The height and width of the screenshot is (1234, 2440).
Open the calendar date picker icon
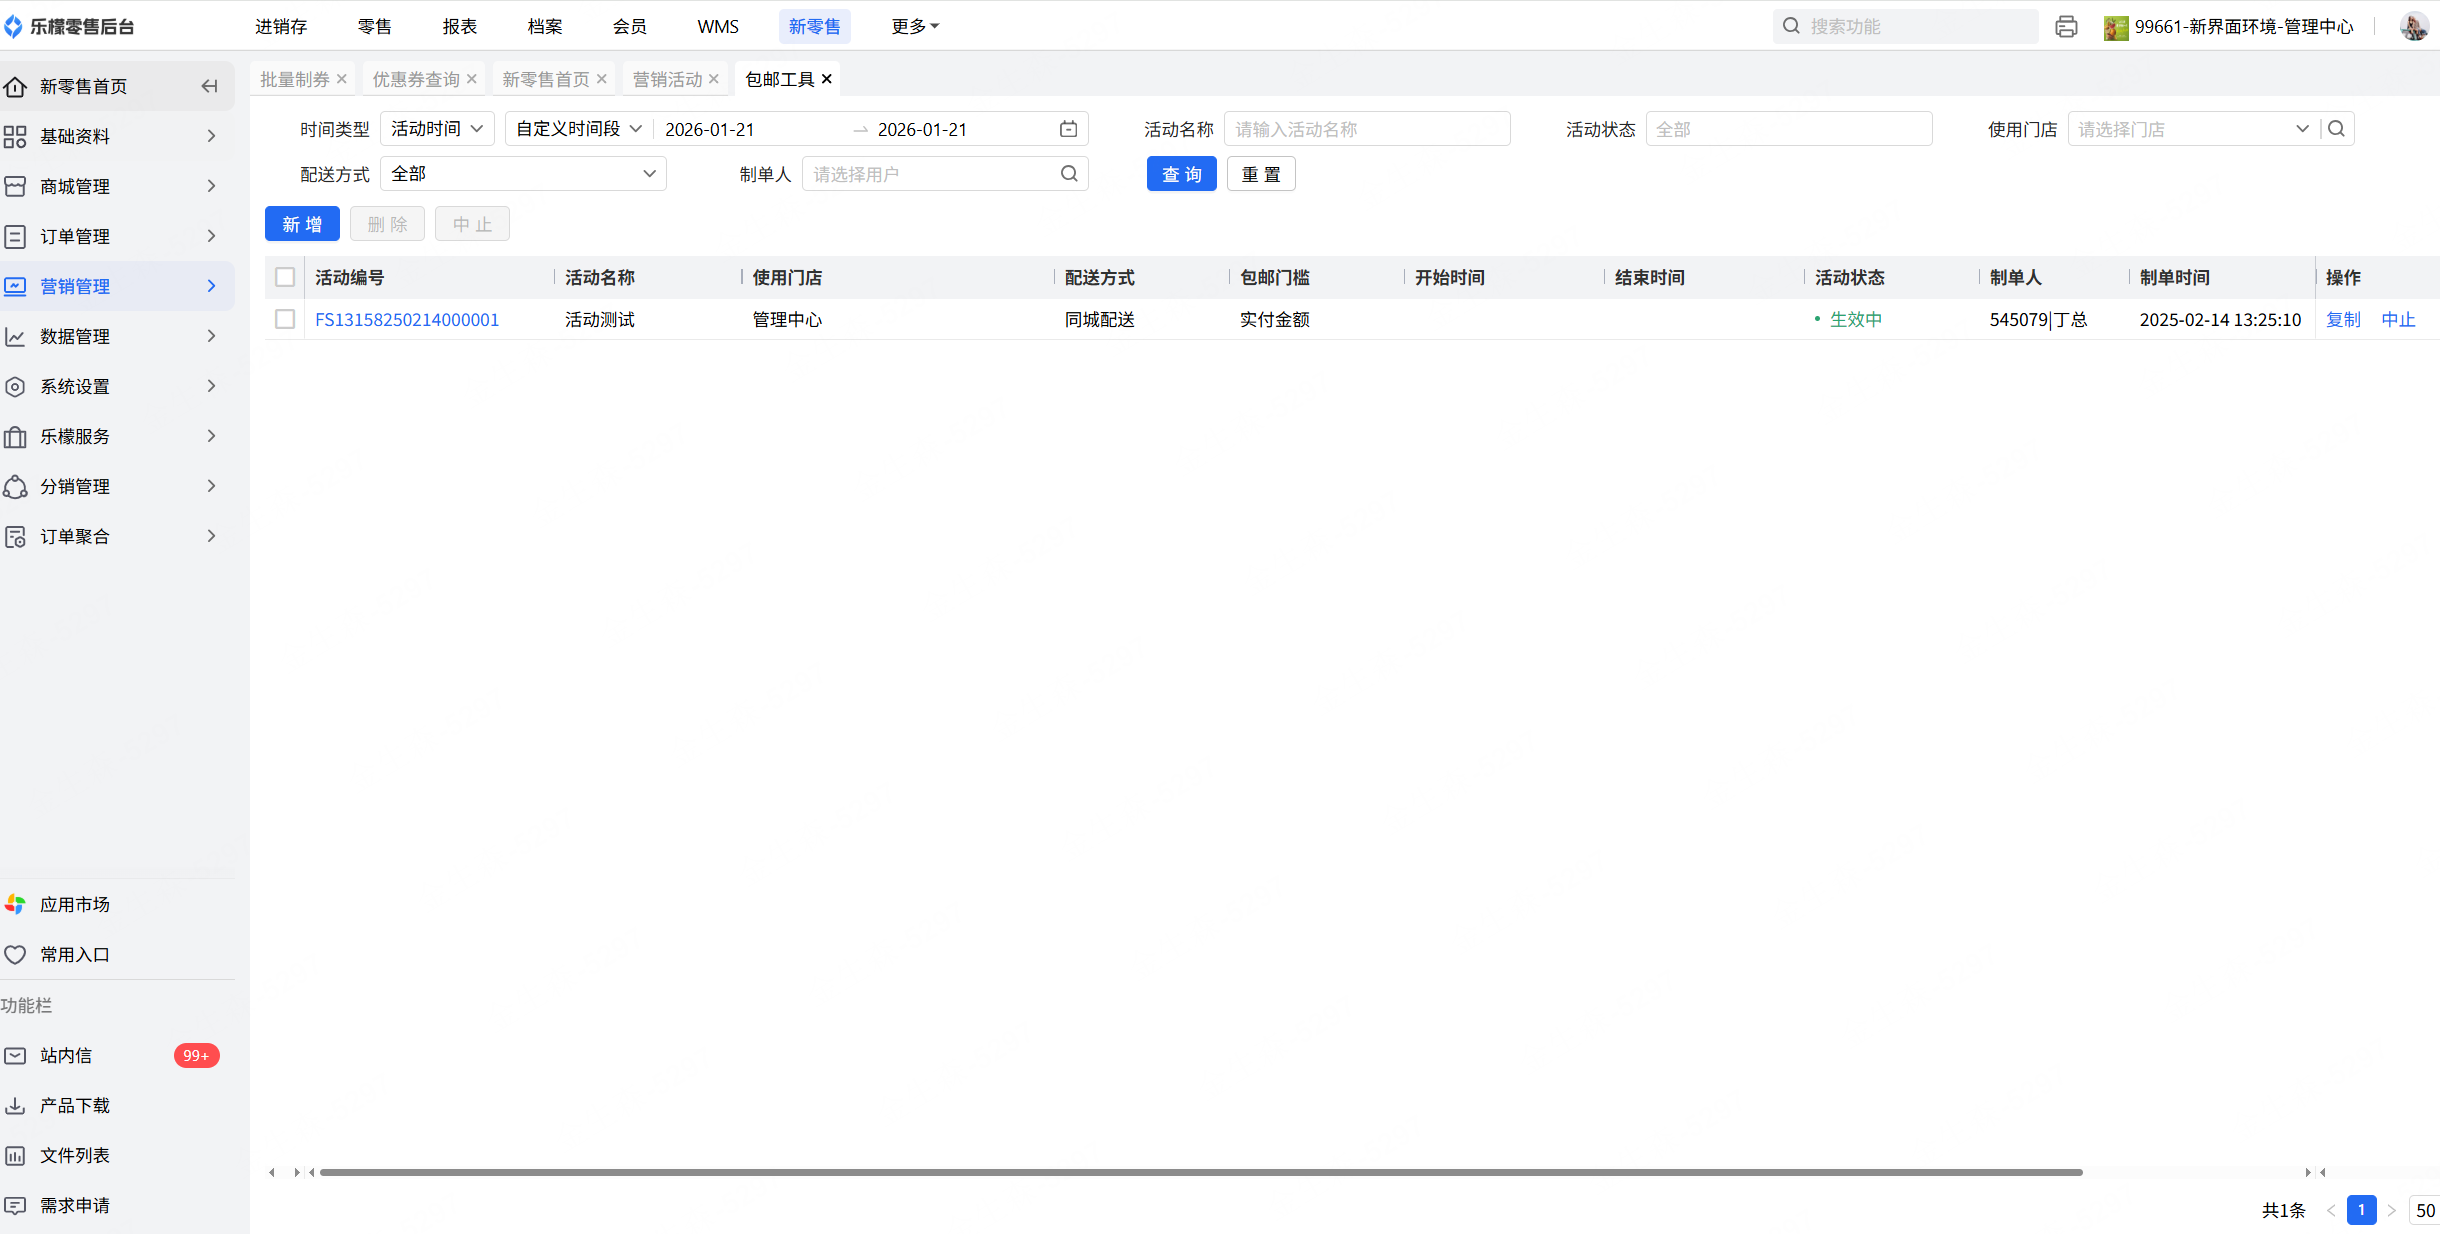(1068, 129)
